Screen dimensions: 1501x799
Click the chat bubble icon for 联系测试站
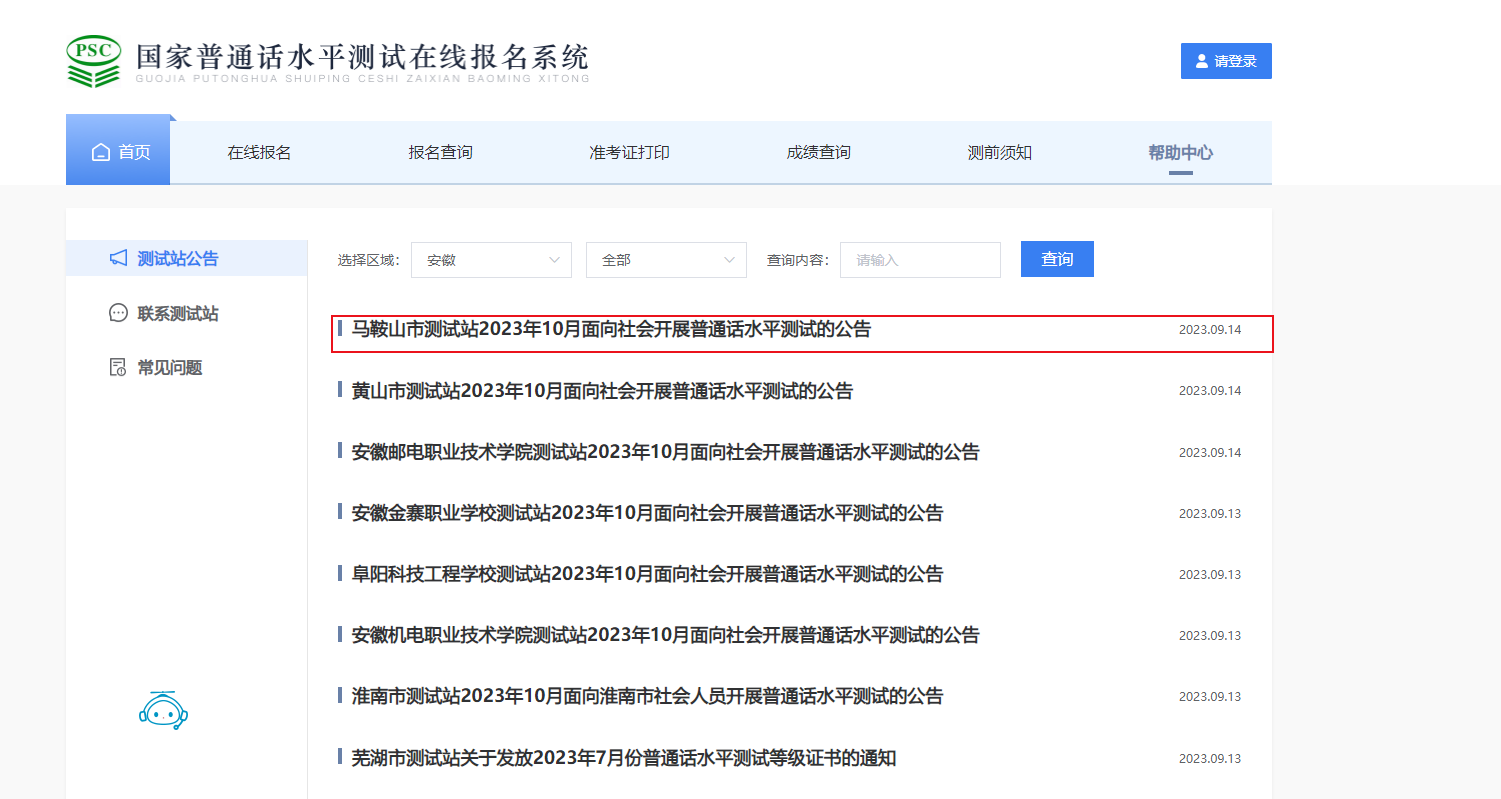click(x=118, y=313)
